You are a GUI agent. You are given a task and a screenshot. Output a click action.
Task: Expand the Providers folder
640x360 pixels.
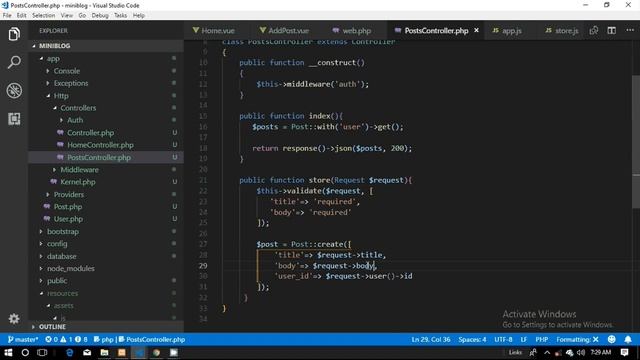(x=48, y=194)
